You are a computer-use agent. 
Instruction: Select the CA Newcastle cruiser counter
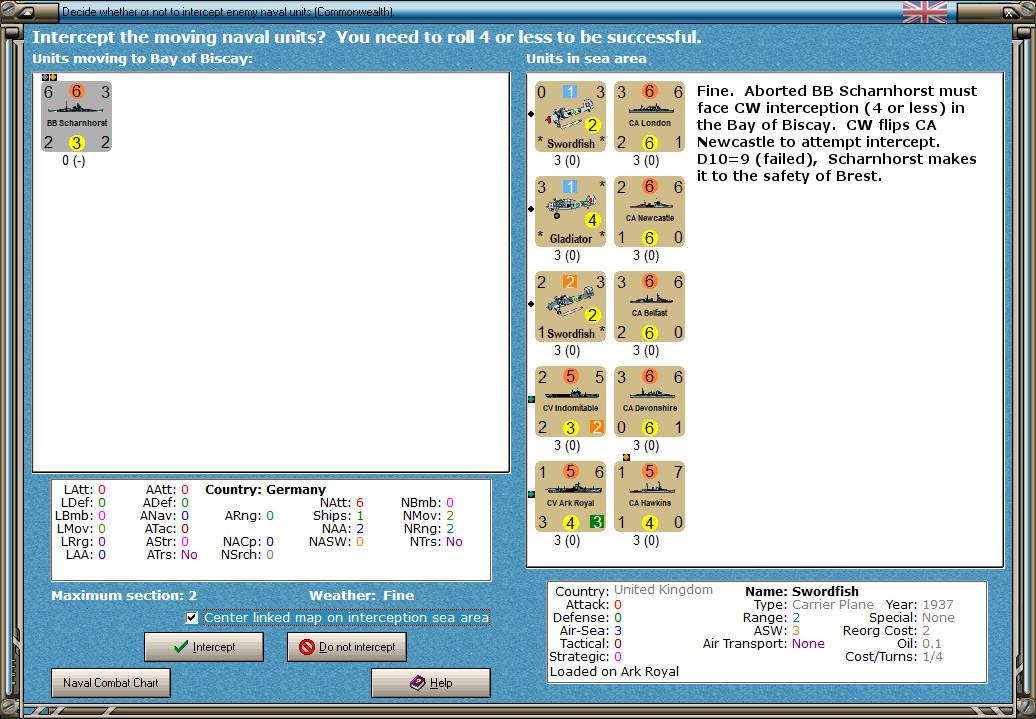coord(649,211)
